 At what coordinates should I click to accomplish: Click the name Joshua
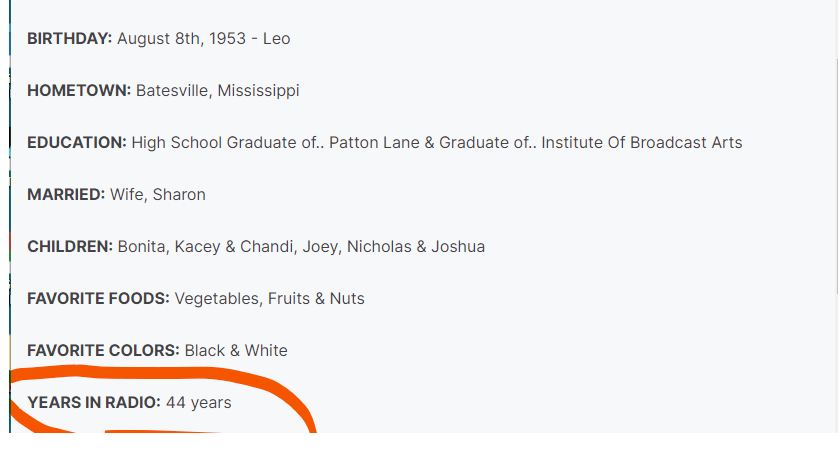coord(458,247)
